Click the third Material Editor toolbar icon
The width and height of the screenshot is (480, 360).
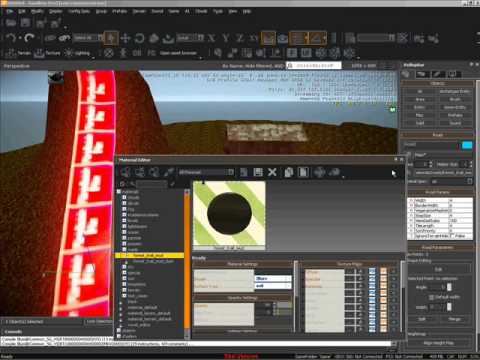point(154,172)
